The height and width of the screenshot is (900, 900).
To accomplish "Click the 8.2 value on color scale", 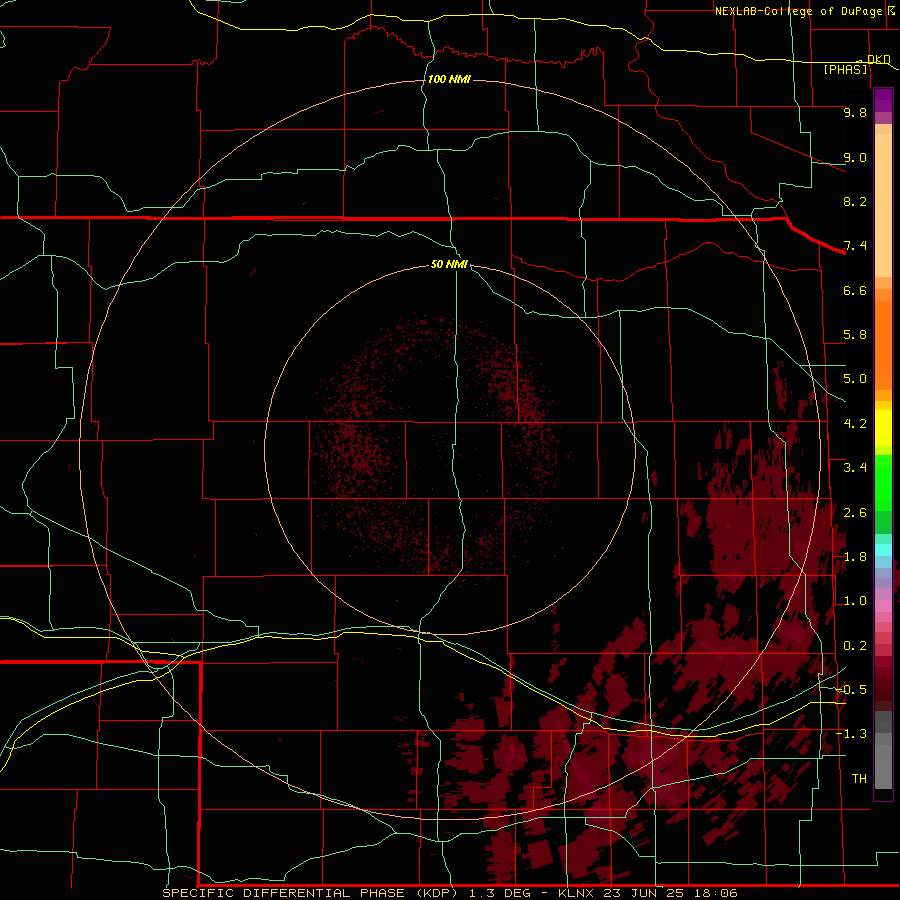I will tap(855, 201).
